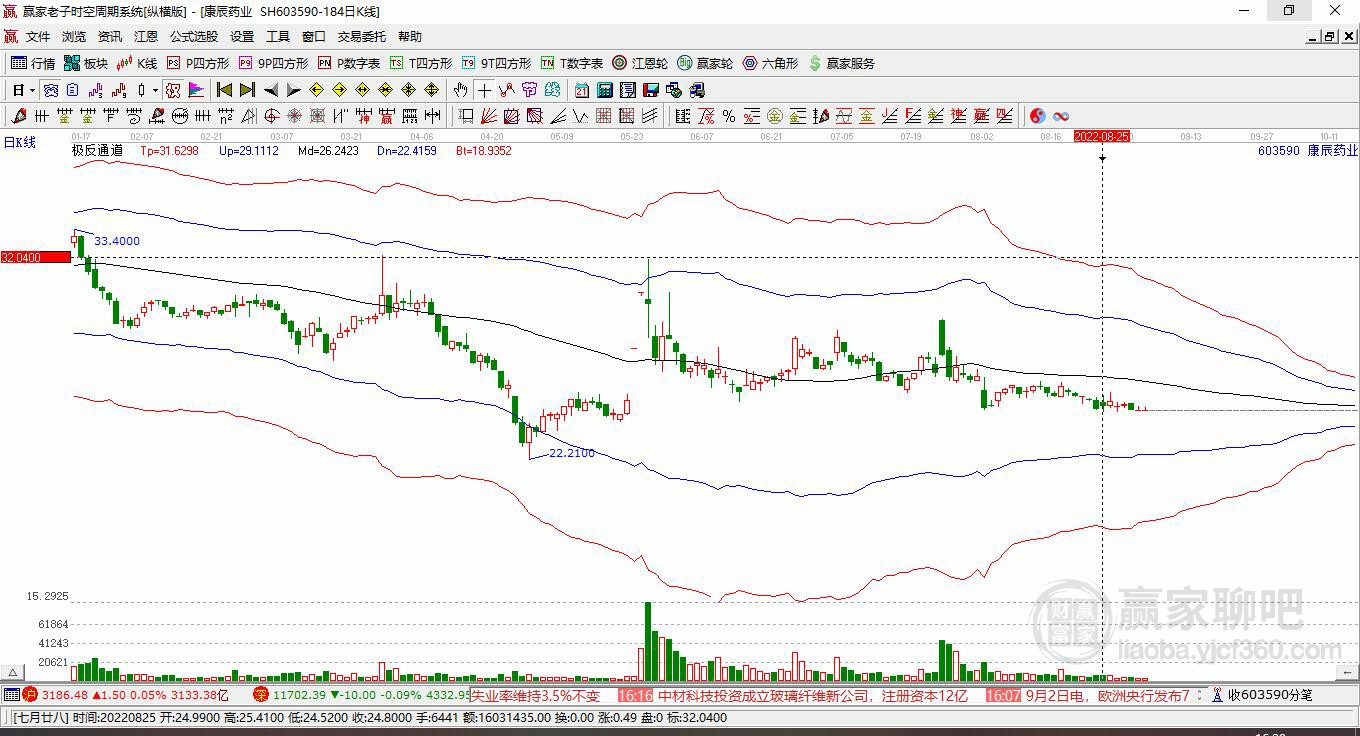This screenshot has height=736, width=1360.
Task: Open the 9P四方形 tool
Action: tap(273, 63)
